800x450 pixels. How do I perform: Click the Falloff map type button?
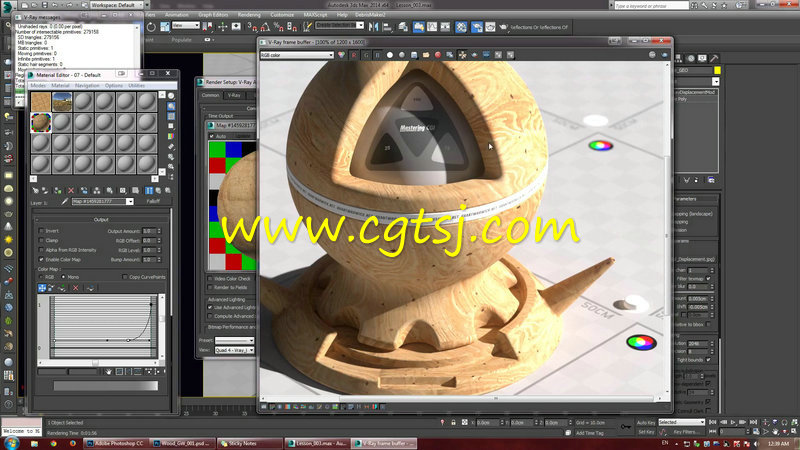coord(153,202)
